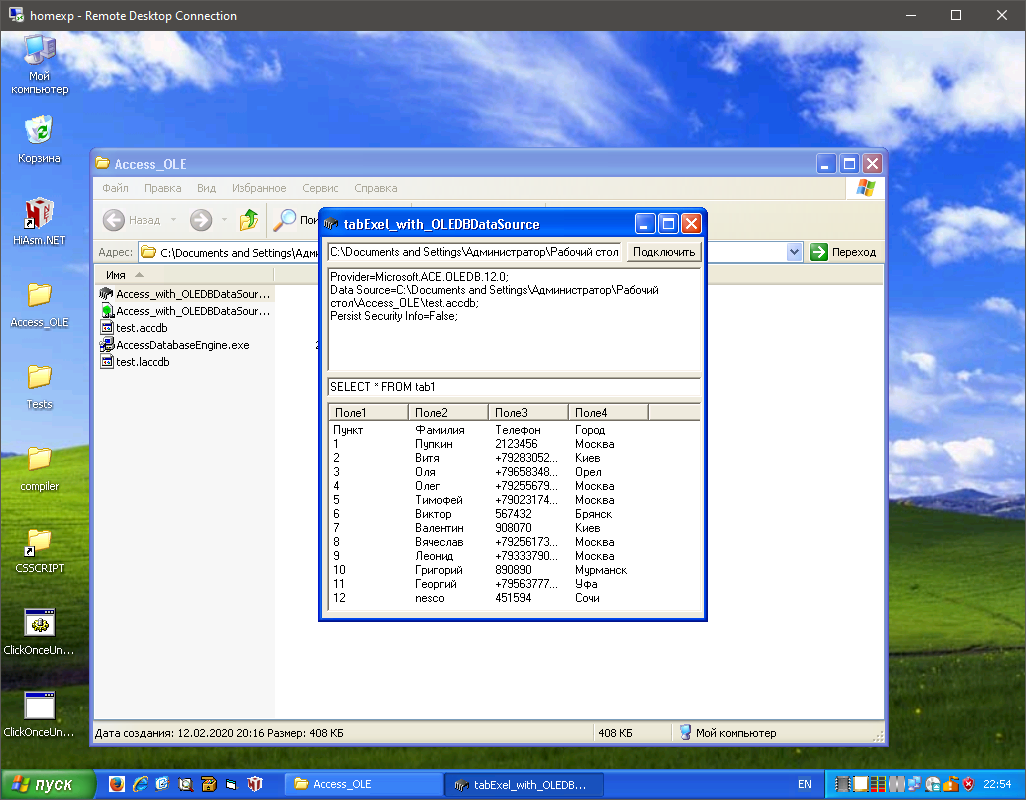Open the пуск Start button
The width and height of the screenshot is (1026, 800).
[48, 785]
